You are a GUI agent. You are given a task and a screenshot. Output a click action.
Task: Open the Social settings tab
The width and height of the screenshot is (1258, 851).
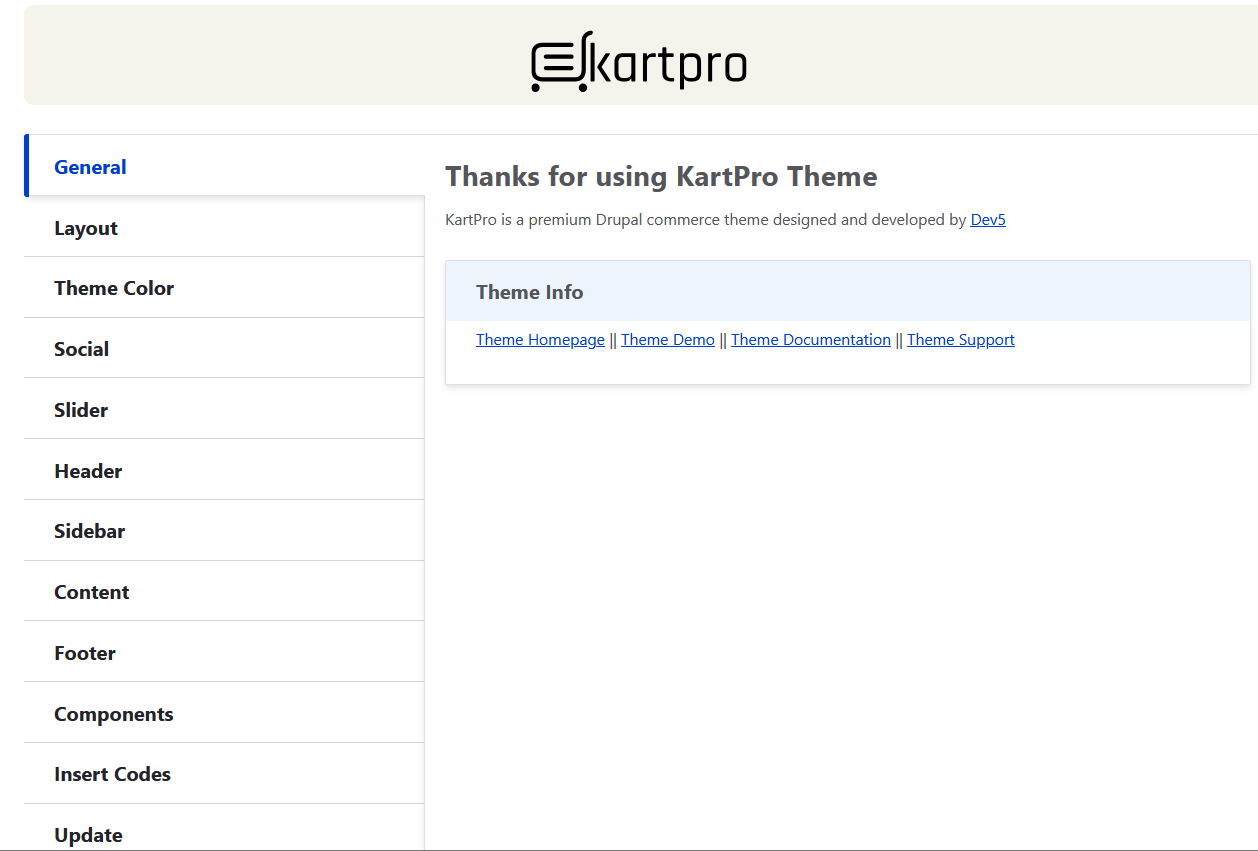(82, 349)
